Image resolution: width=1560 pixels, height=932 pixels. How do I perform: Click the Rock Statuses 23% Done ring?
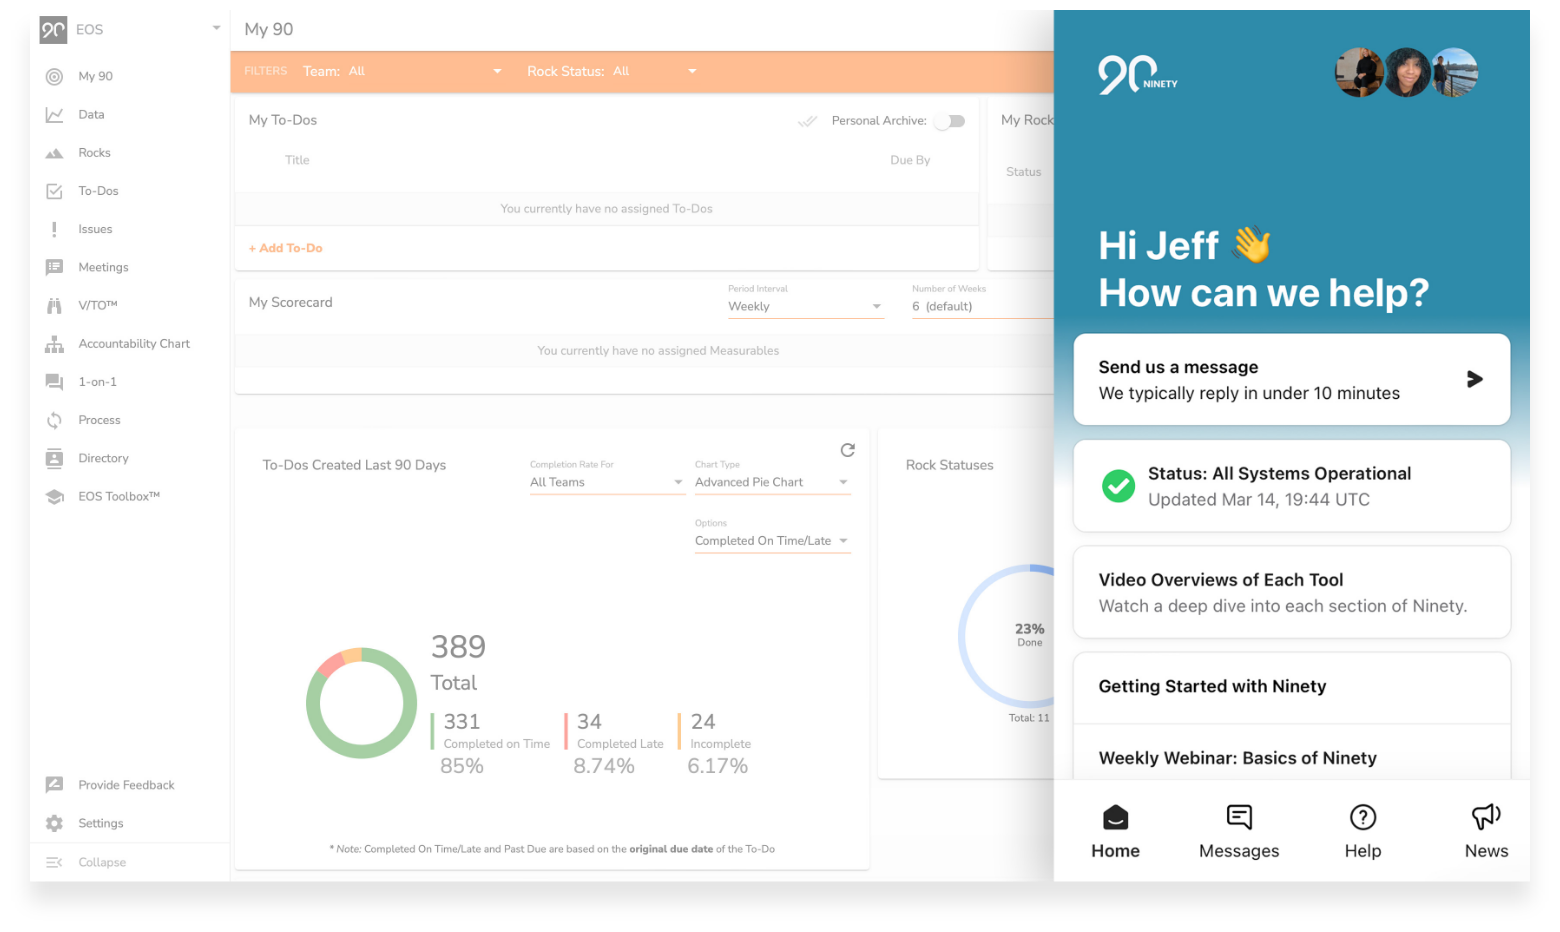1007,637
